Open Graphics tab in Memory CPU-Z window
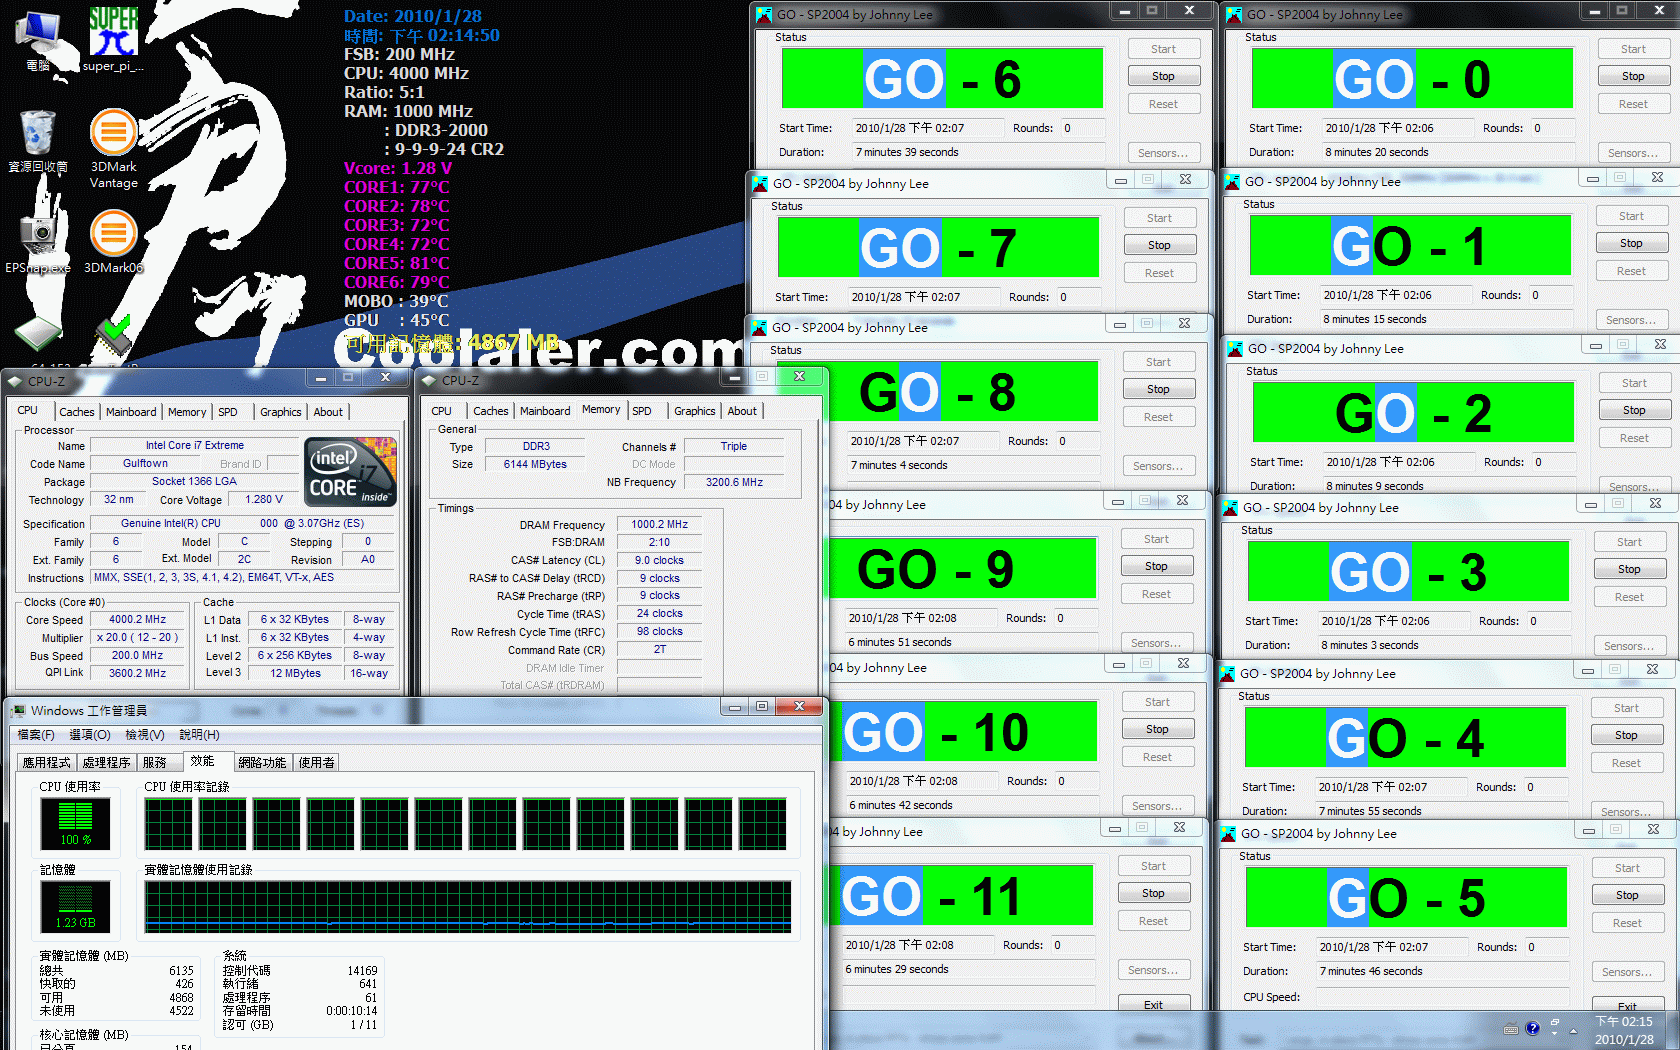Image resolution: width=1680 pixels, height=1050 pixels. 694,411
